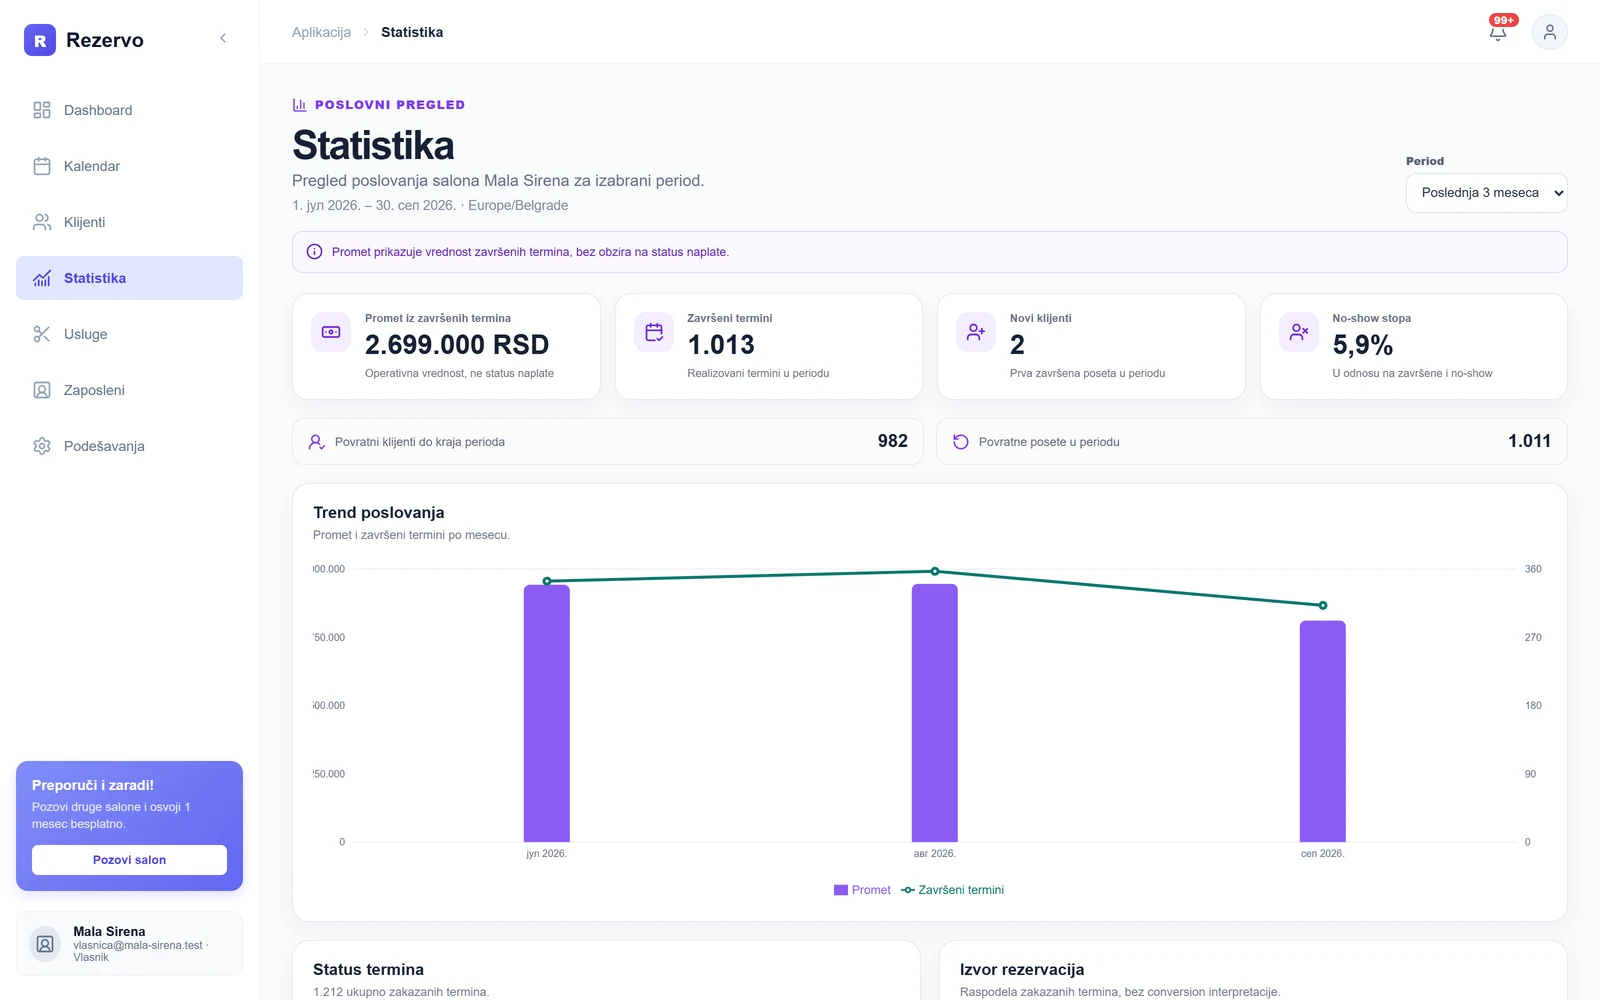
Task: Click the 982 povratni klijenti value
Action: click(893, 441)
